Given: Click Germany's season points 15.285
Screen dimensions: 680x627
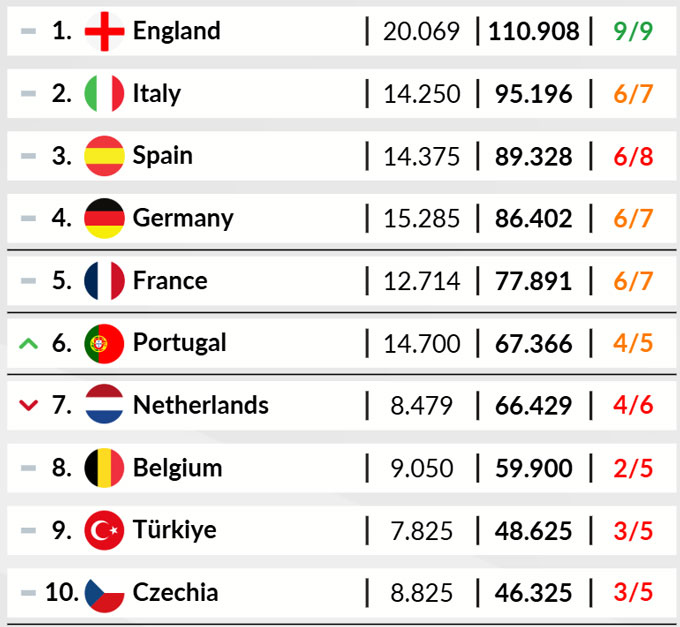Looking at the screenshot, I should (x=421, y=218).
